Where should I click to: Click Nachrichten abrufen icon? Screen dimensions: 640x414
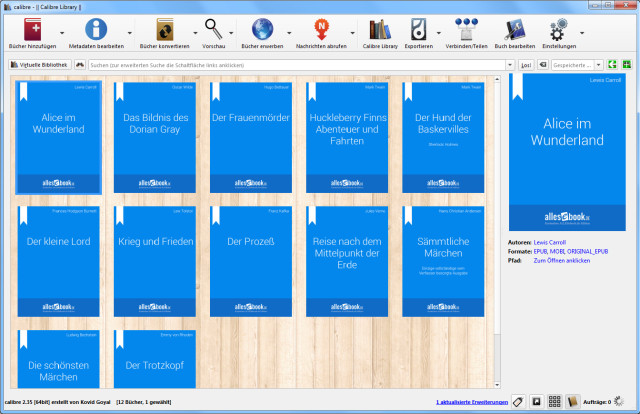click(x=323, y=28)
